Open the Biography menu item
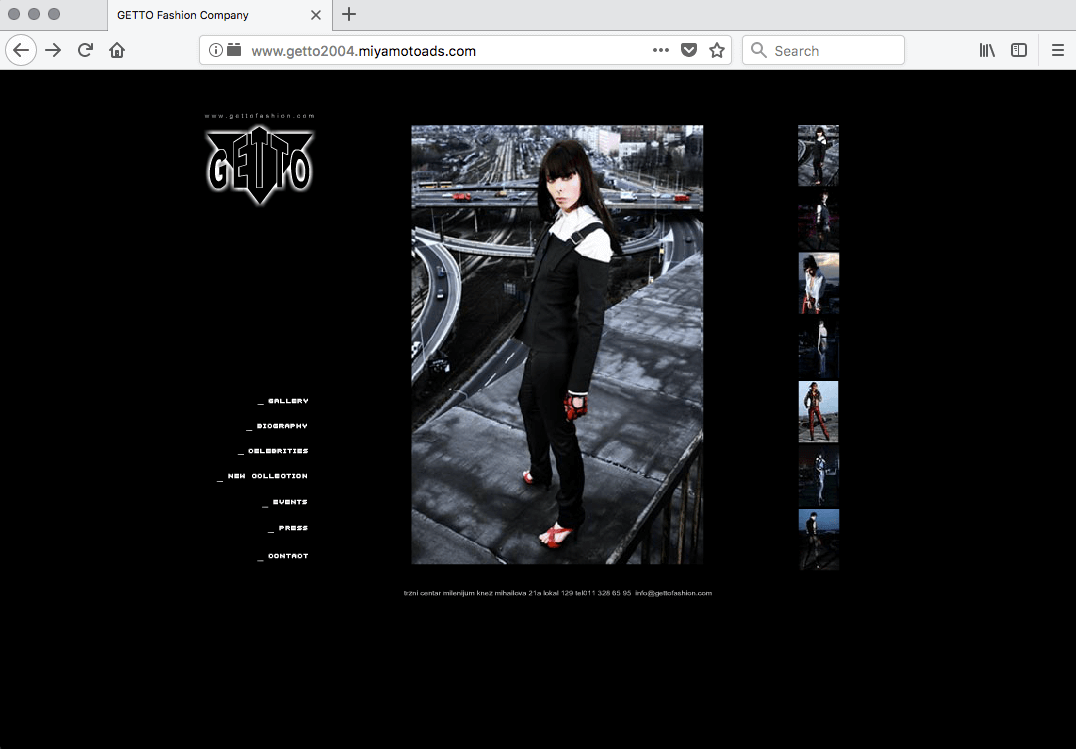The width and height of the screenshot is (1076, 749). point(281,426)
